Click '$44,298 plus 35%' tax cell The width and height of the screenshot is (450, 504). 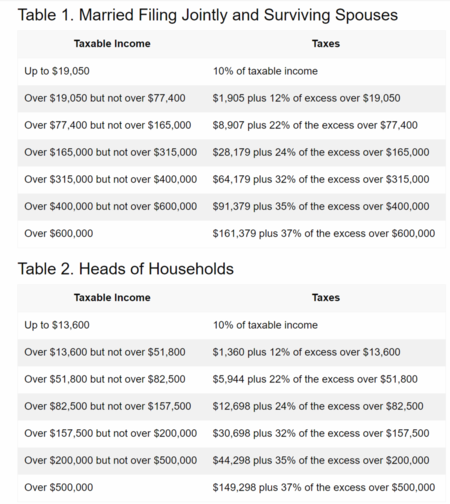(321, 460)
